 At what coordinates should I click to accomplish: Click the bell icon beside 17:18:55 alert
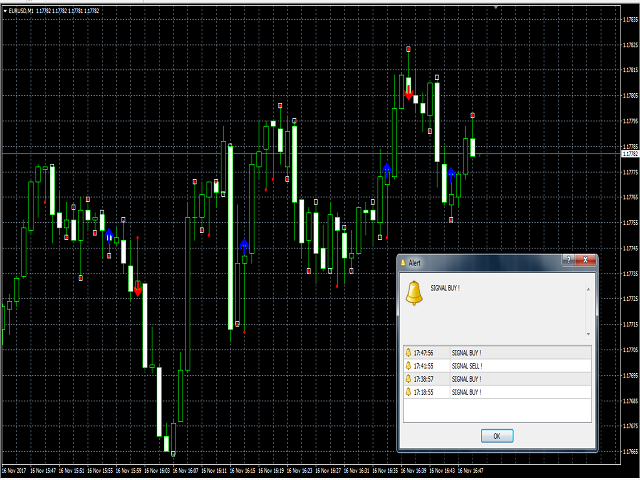tap(408, 392)
